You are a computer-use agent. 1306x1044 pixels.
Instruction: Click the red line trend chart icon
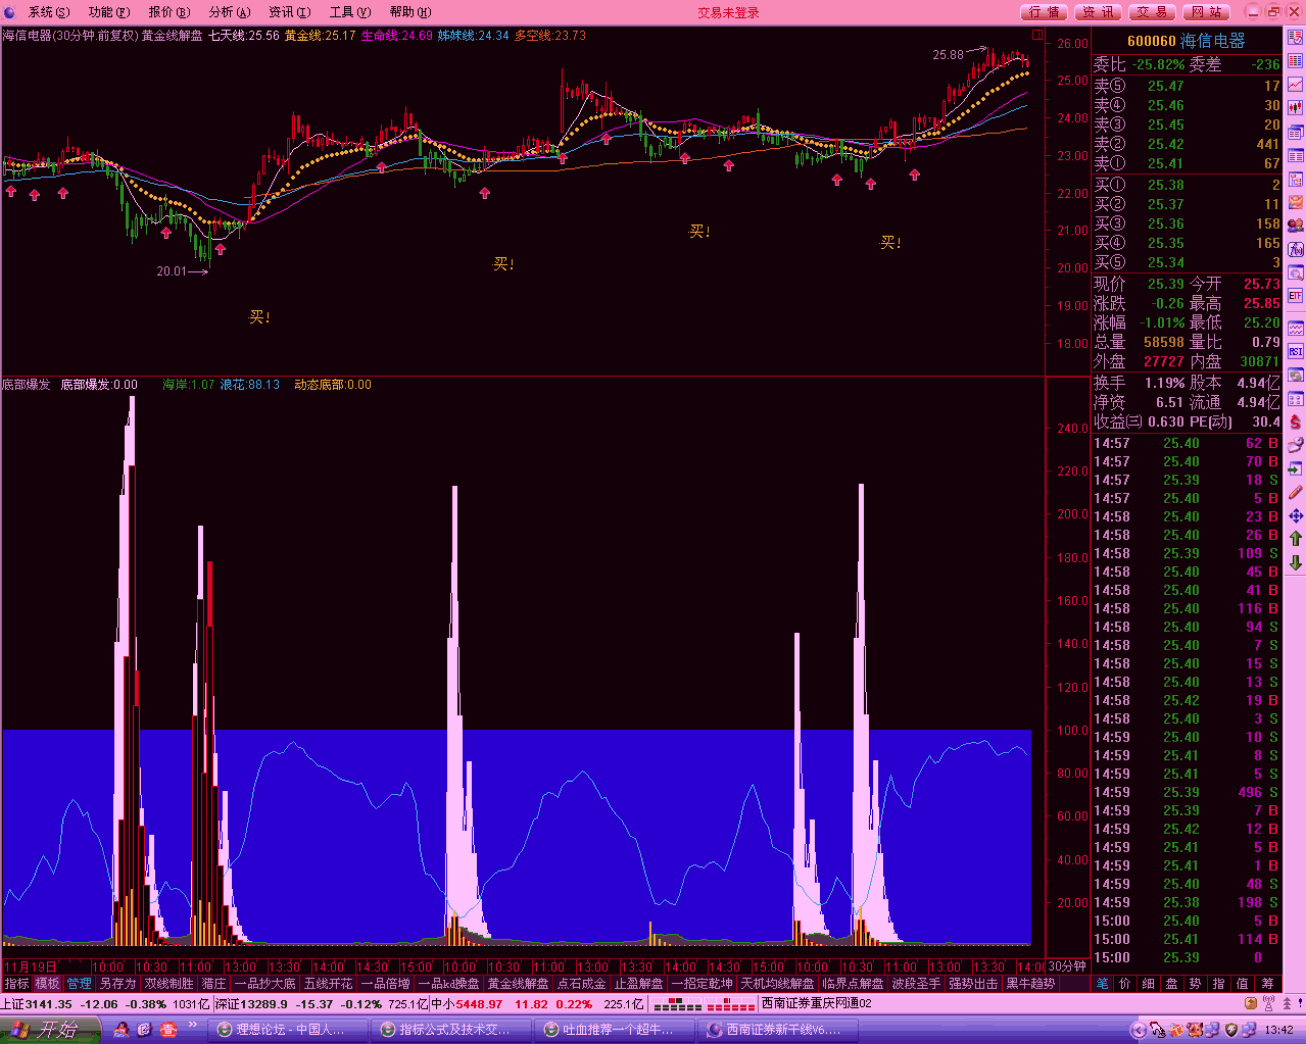coord(1295,85)
